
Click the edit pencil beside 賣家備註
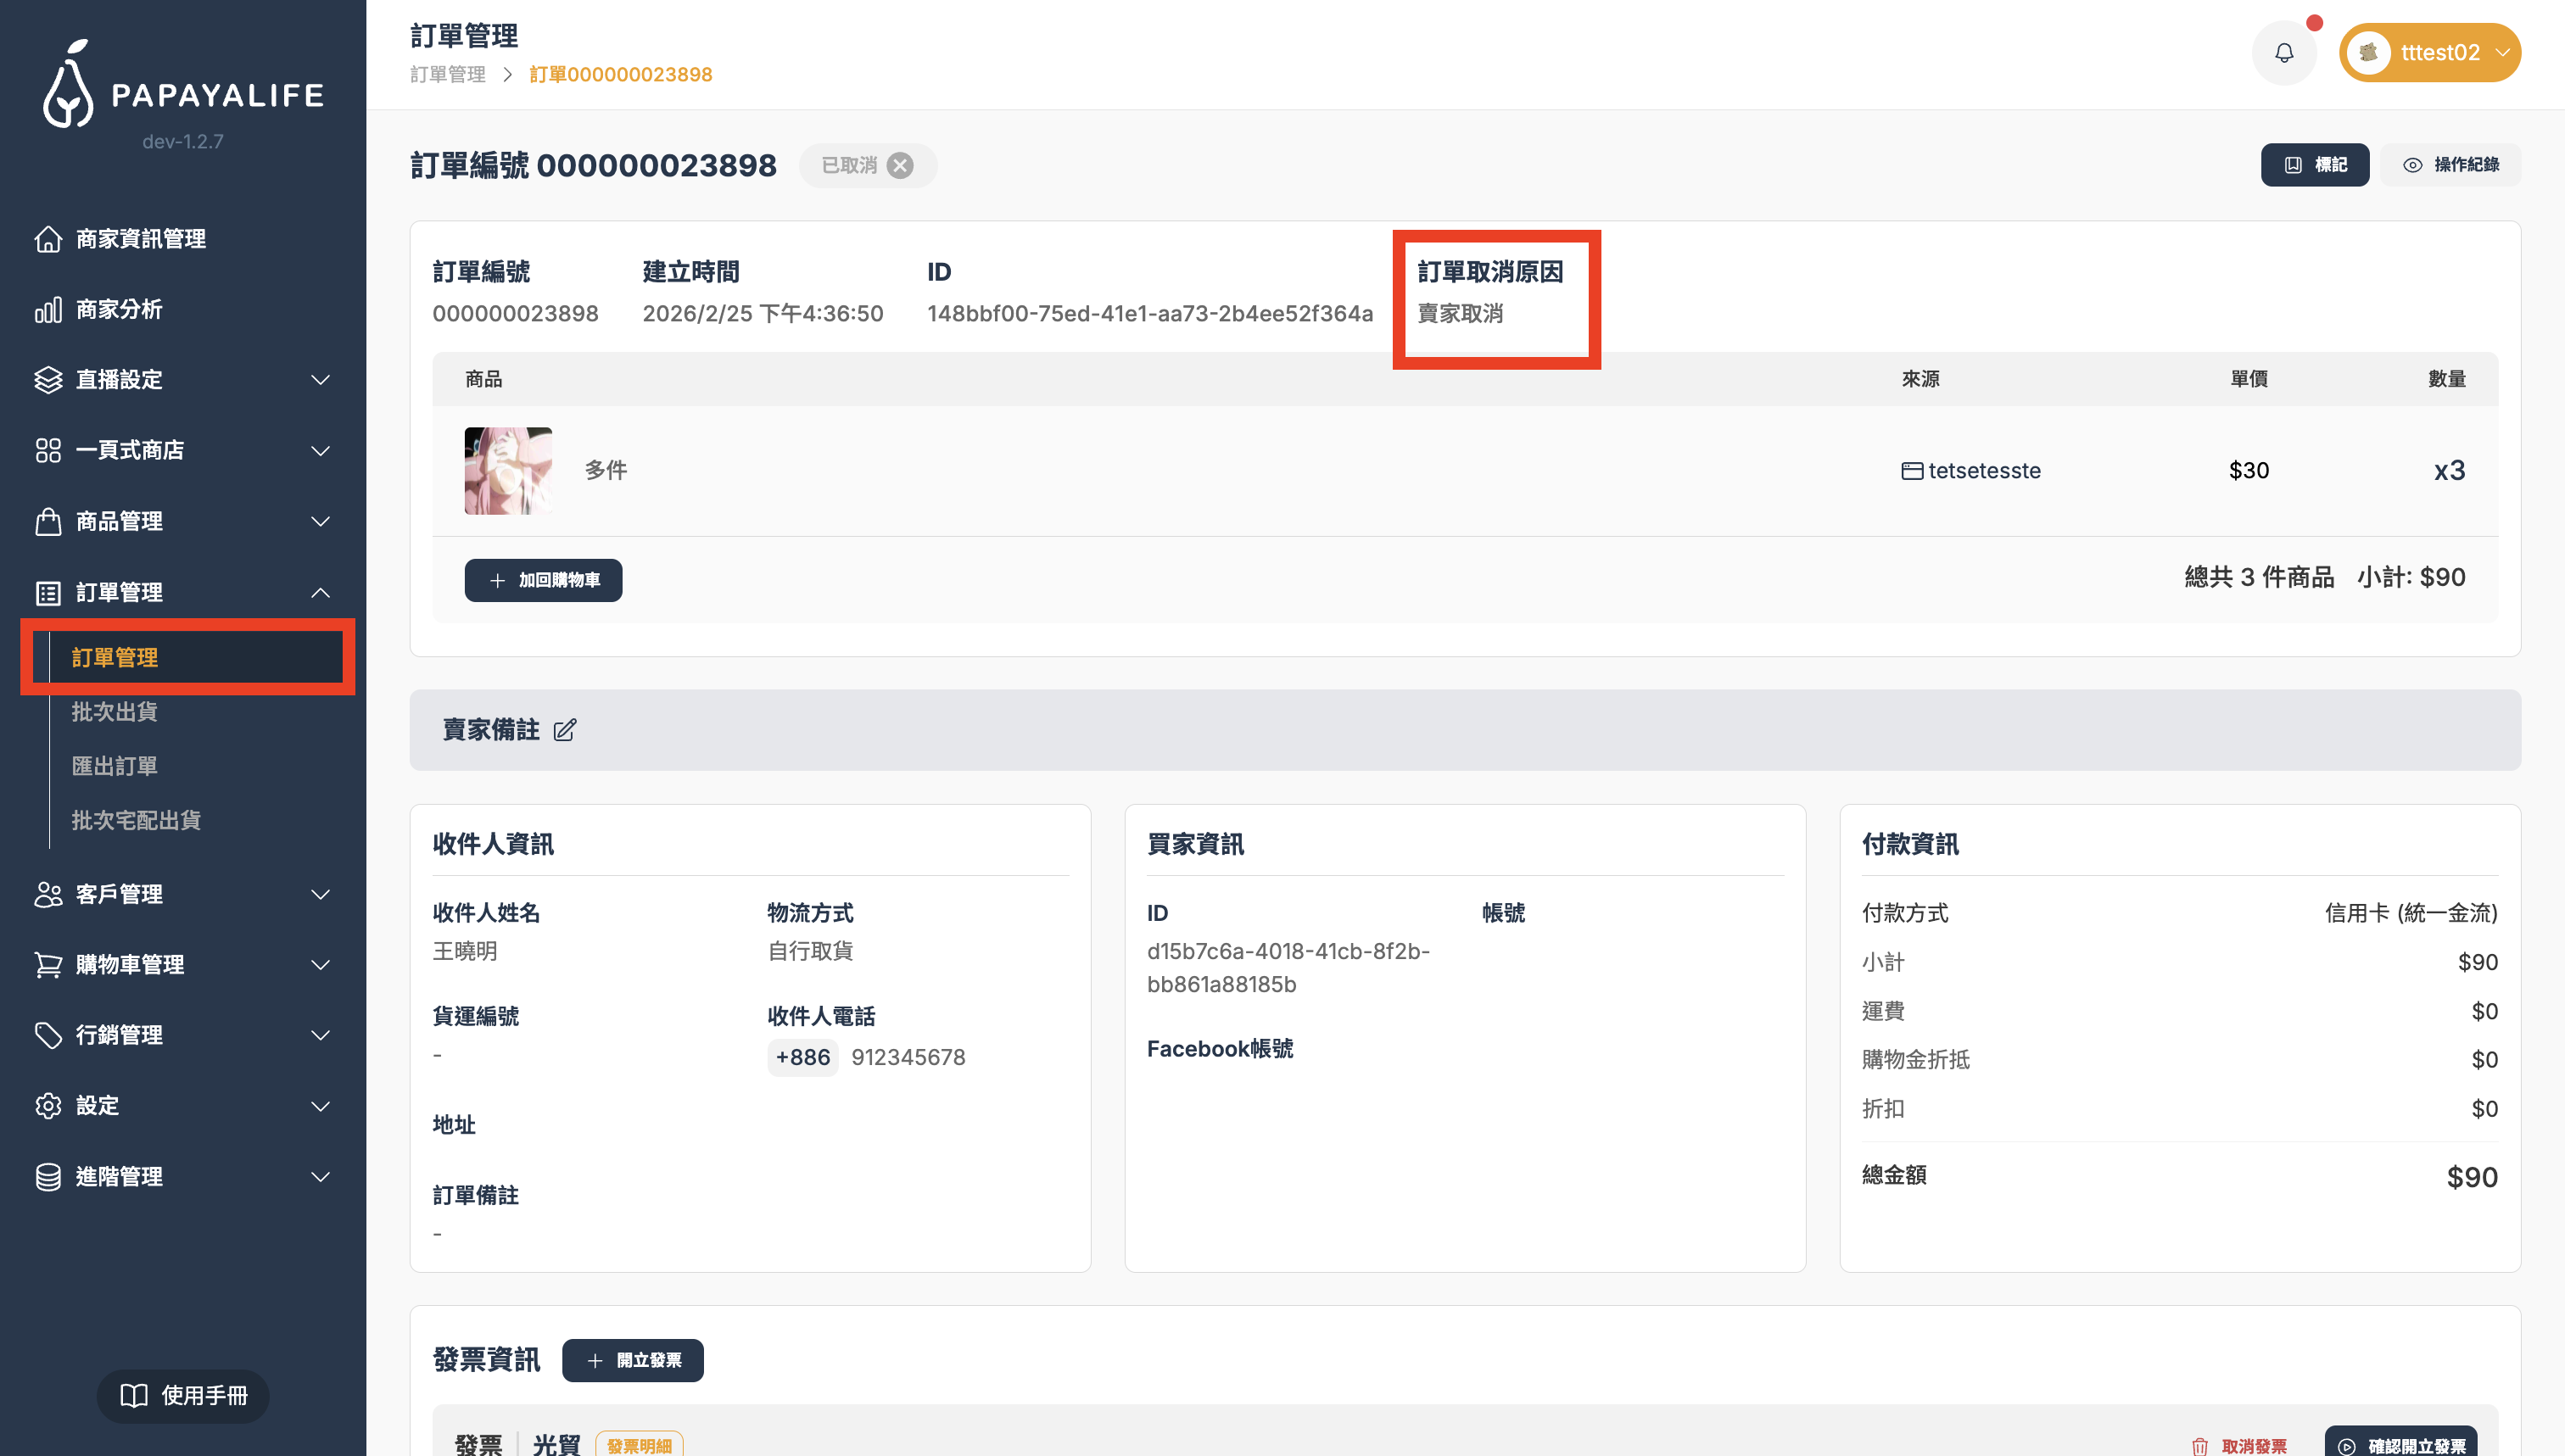point(564,730)
